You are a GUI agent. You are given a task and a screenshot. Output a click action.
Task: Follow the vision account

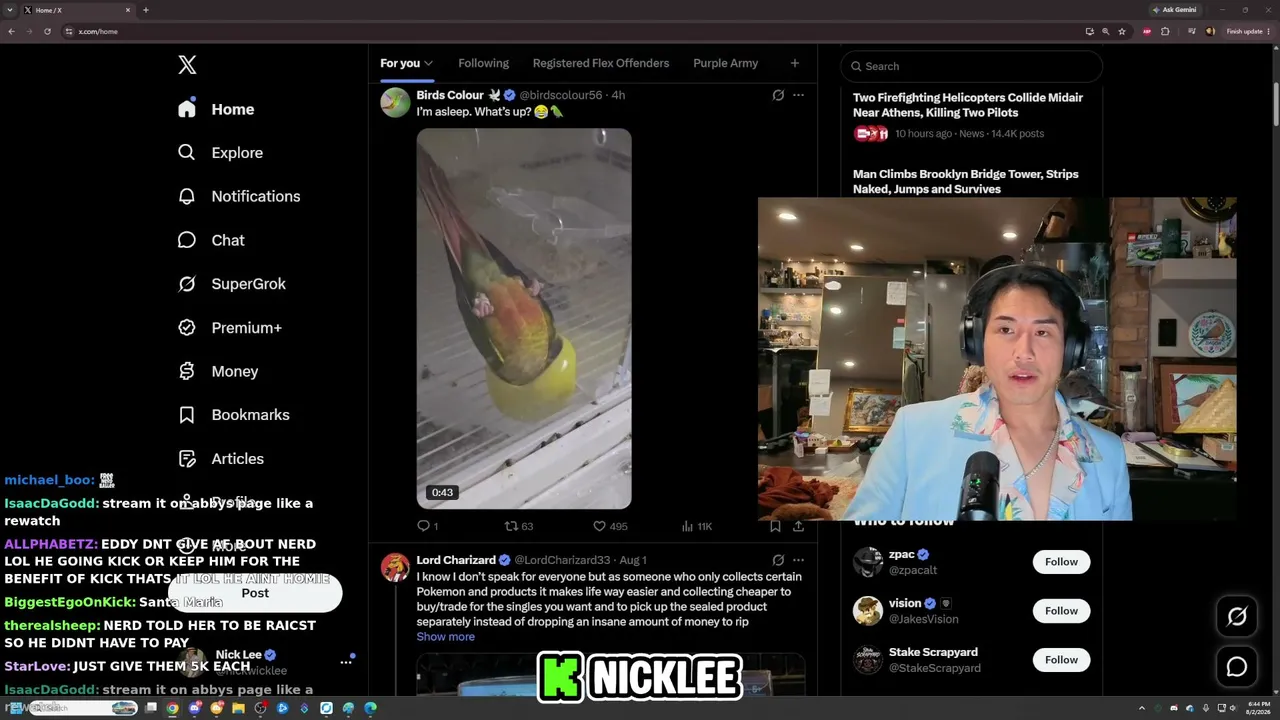click(x=1061, y=611)
